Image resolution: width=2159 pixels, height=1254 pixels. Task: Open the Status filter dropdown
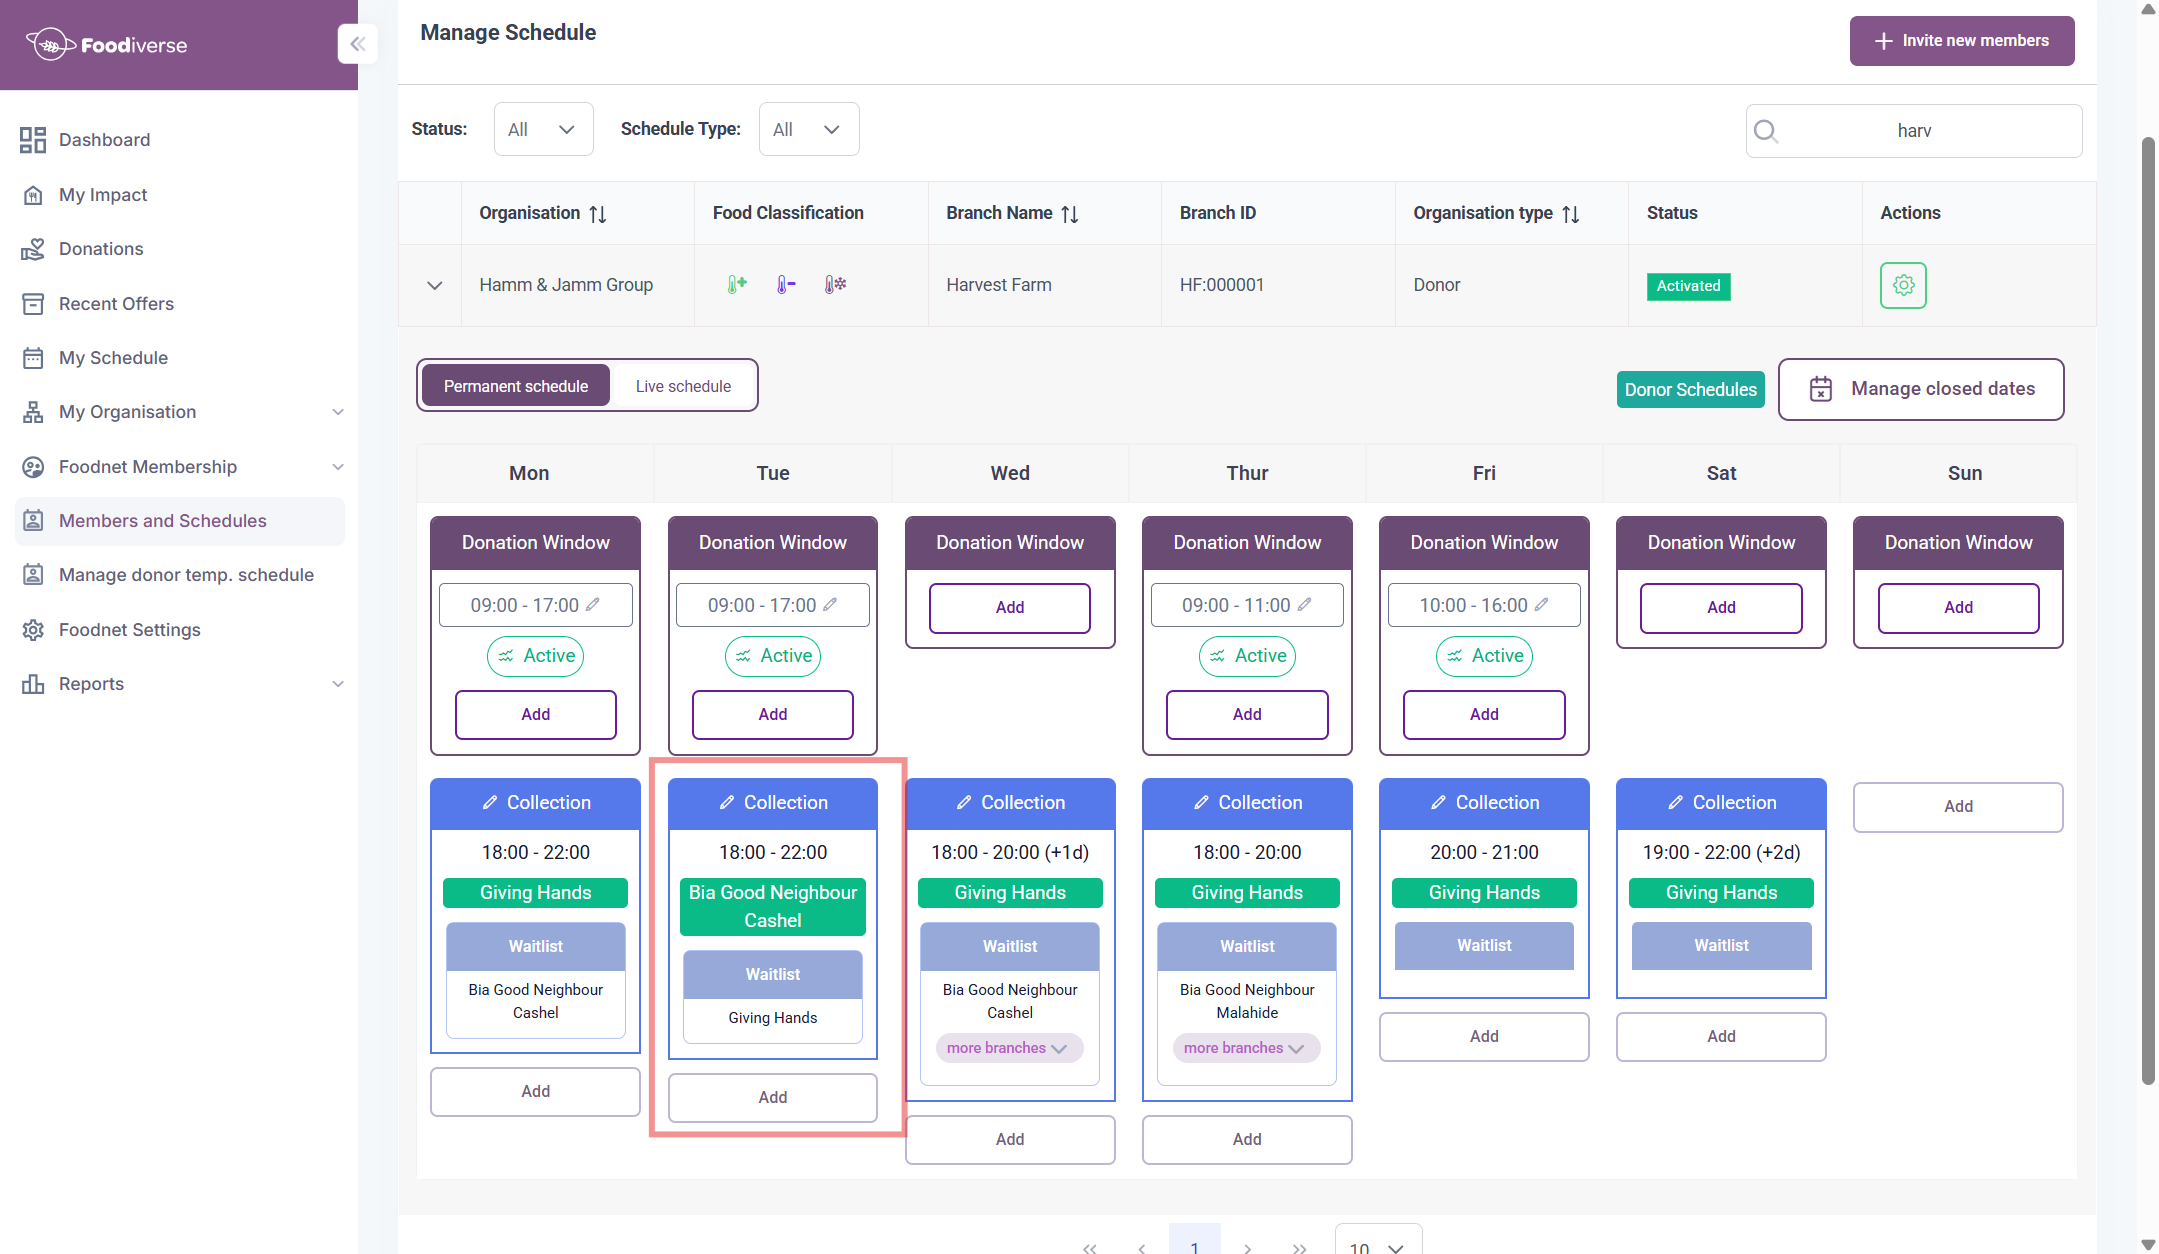coord(543,129)
